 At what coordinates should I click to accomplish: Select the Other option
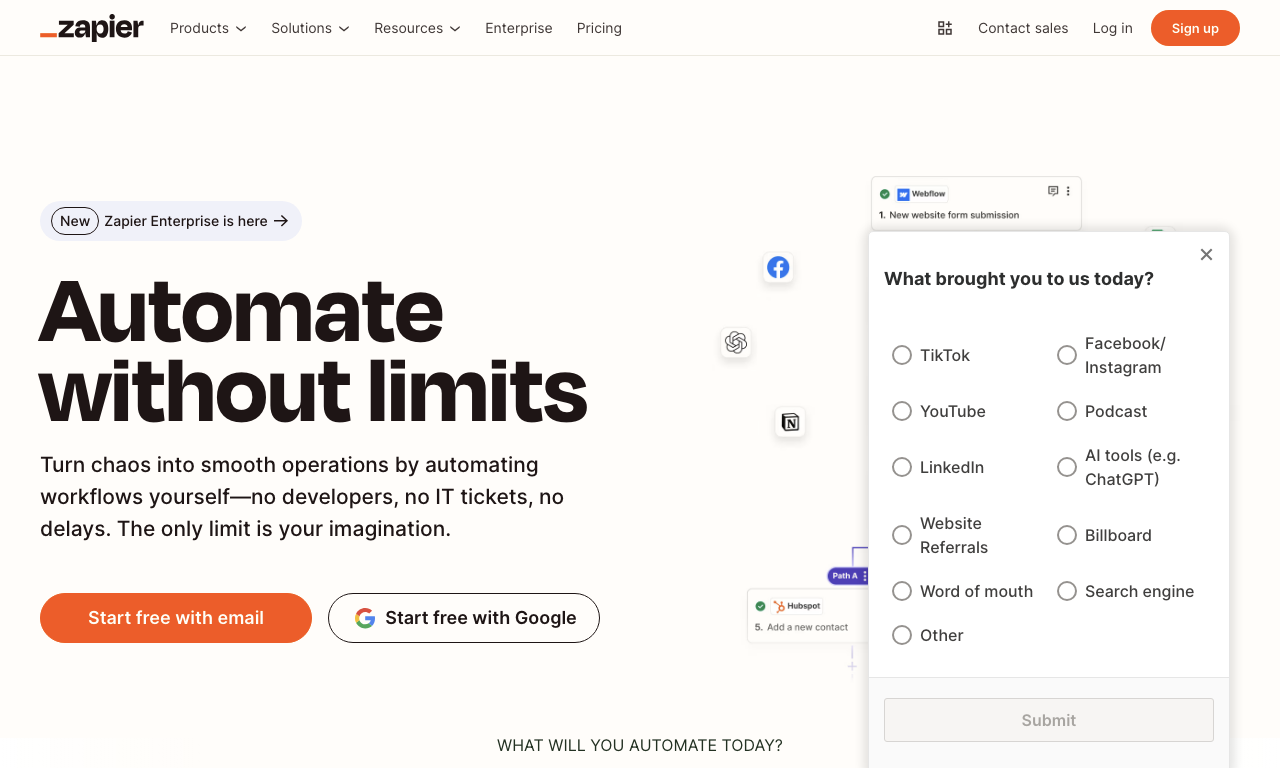[x=902, y=635]
